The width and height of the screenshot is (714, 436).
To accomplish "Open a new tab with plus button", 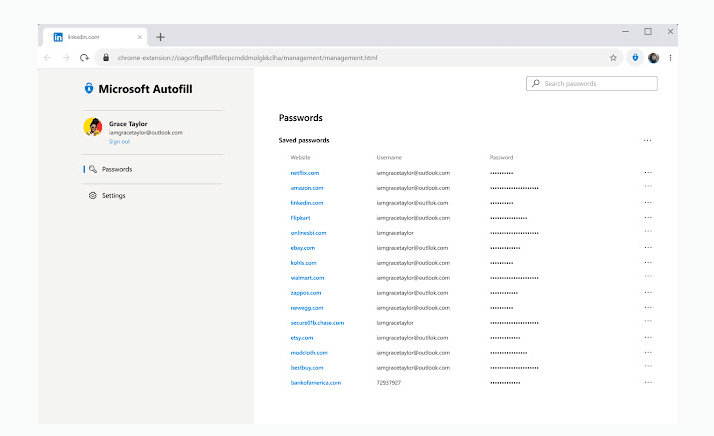I will coord(160,37).
